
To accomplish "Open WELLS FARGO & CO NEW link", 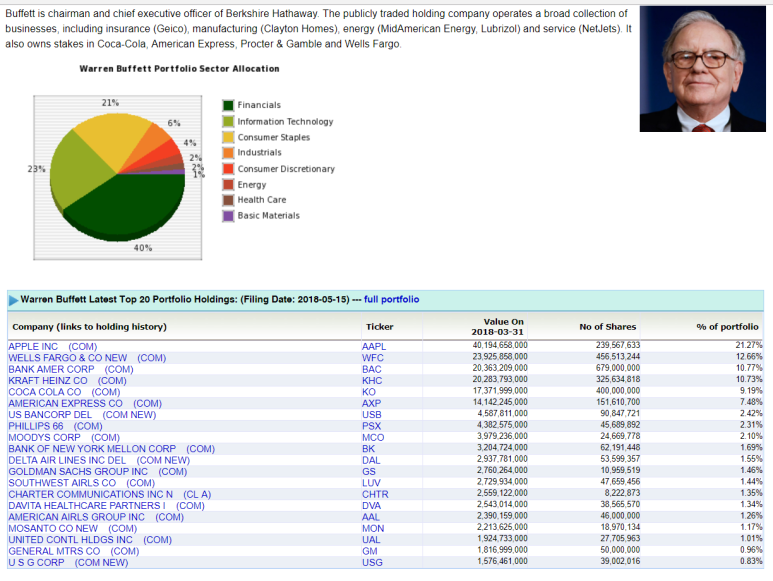I will [x=87, y=358].
